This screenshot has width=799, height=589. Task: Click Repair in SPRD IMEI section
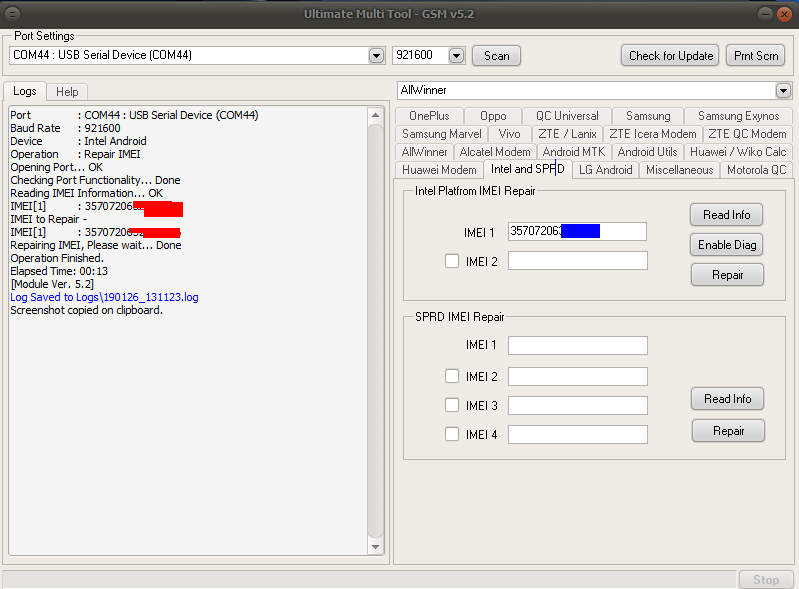pos(728,431)
